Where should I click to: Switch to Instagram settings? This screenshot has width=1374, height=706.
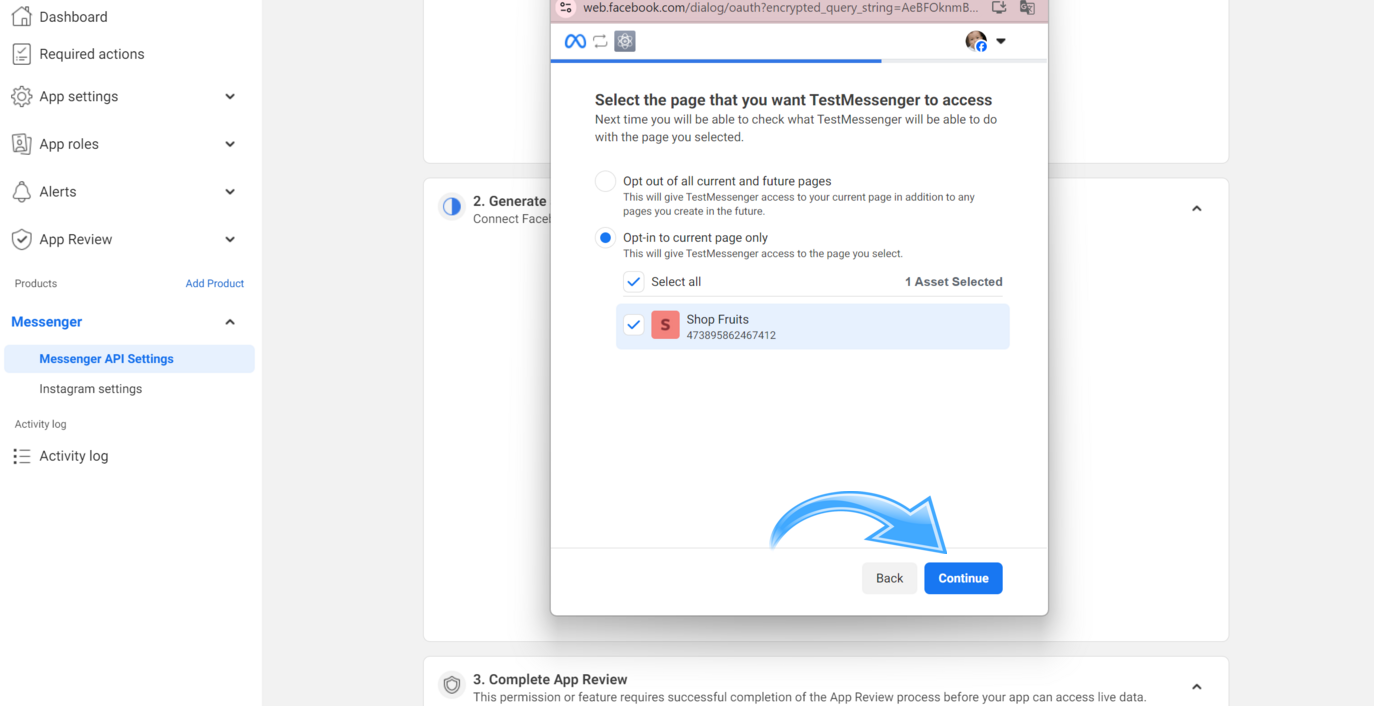[x=90, y=388]
